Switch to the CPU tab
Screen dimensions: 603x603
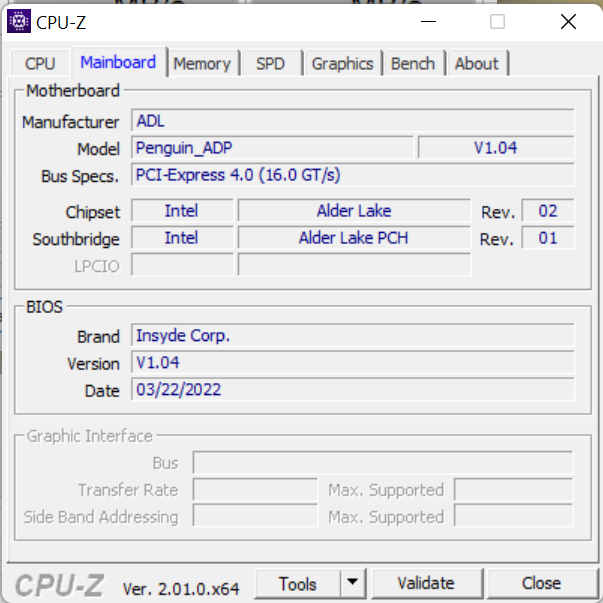pyautogui.click(x=40, y=63)
